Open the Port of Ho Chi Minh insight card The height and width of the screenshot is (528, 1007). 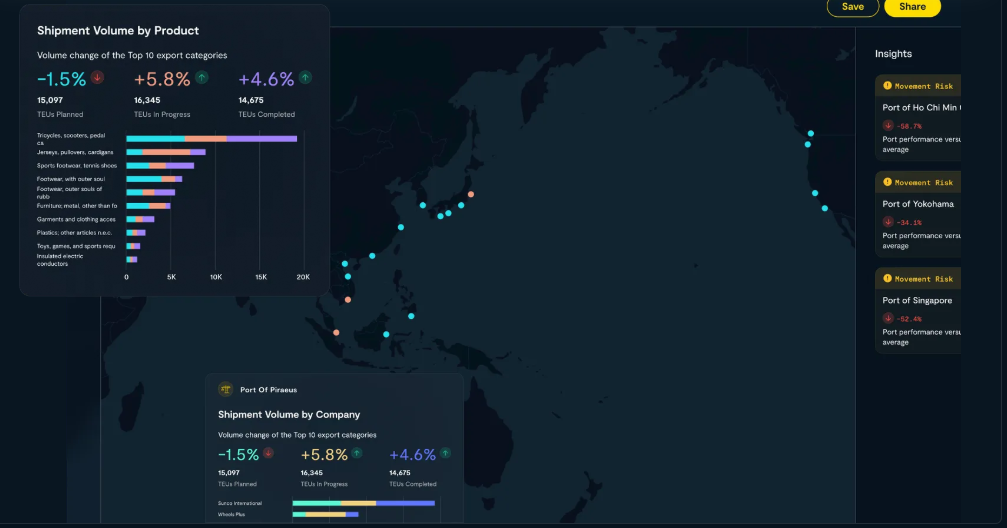pyautogui.click(x=918, y=117)
